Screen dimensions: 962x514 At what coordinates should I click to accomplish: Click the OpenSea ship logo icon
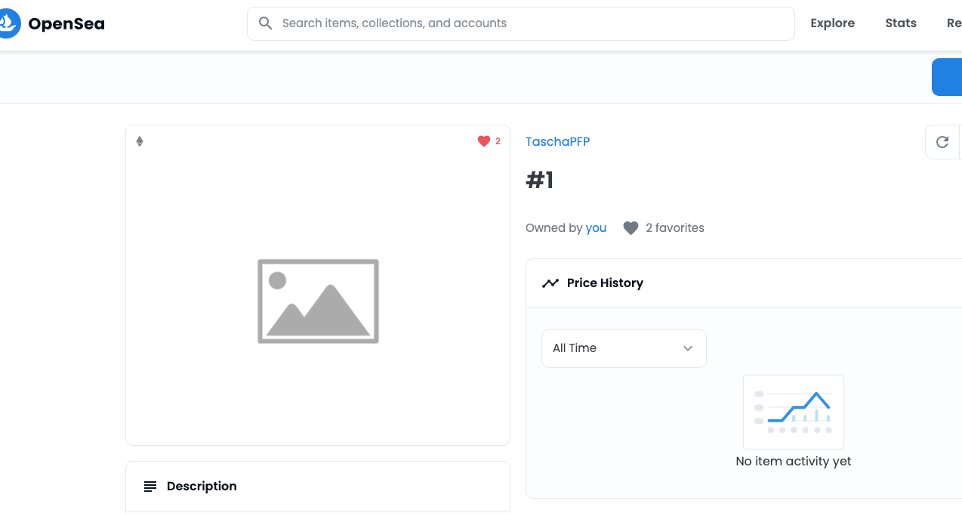[x=9, y=23]
